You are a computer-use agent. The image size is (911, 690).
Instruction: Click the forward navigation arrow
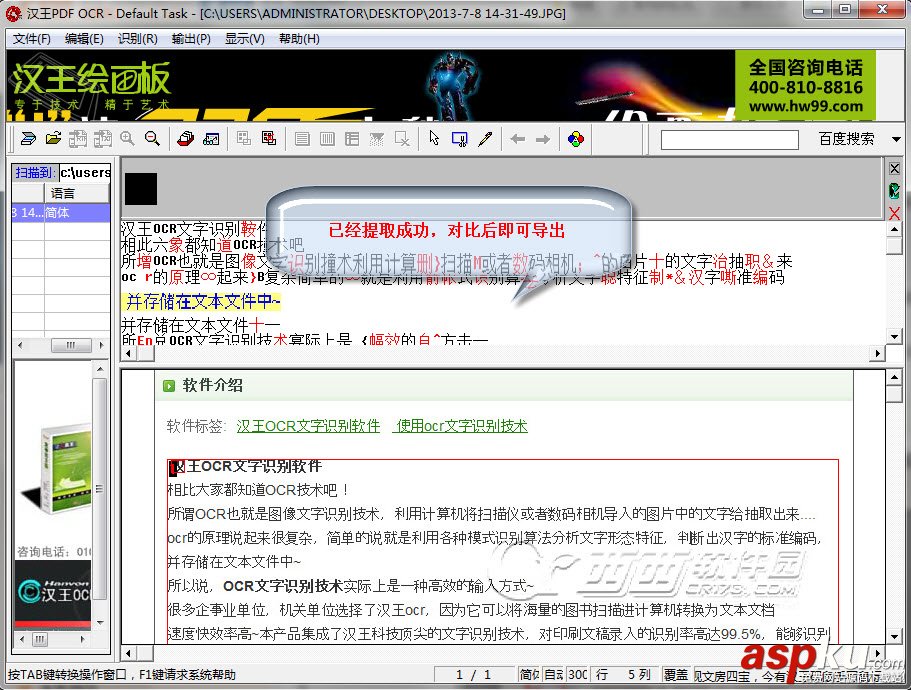pyautogui.click(x=541, y=138)
